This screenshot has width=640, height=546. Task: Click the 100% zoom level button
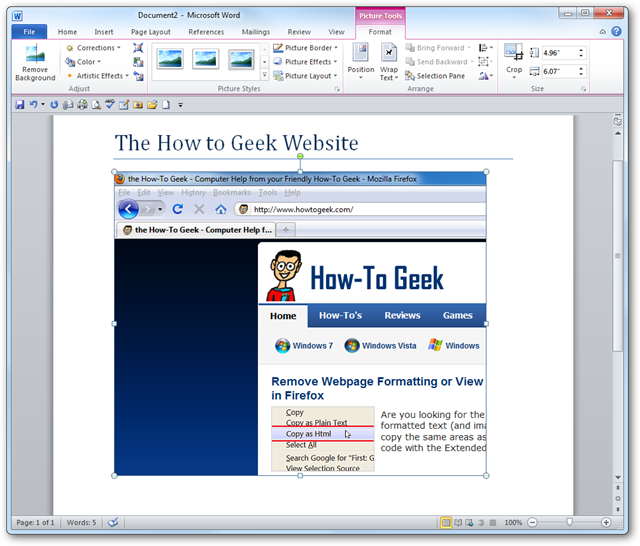pyautogui.click(x=513, y=522)
